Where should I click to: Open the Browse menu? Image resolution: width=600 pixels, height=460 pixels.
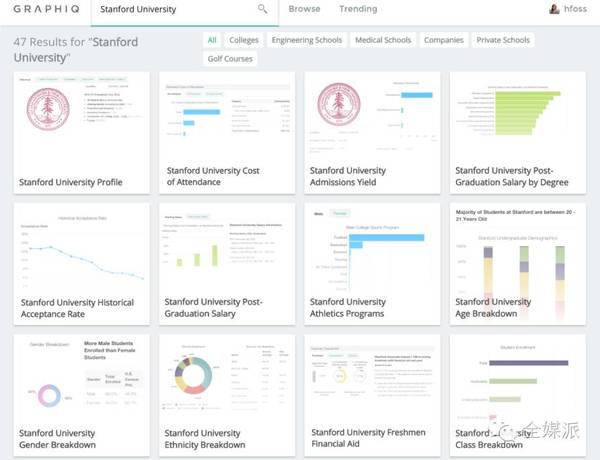[304, 9]
